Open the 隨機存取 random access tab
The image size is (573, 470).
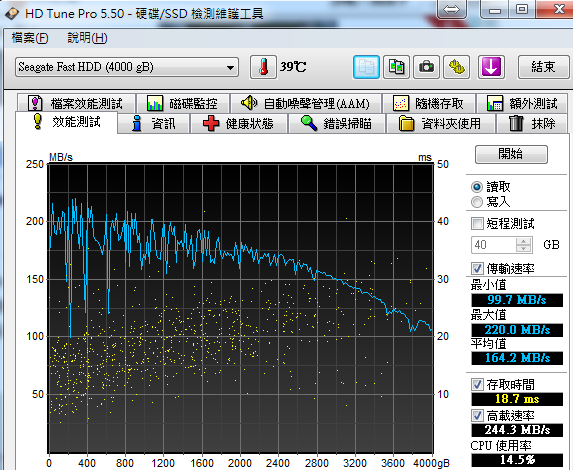pos(429,104)
